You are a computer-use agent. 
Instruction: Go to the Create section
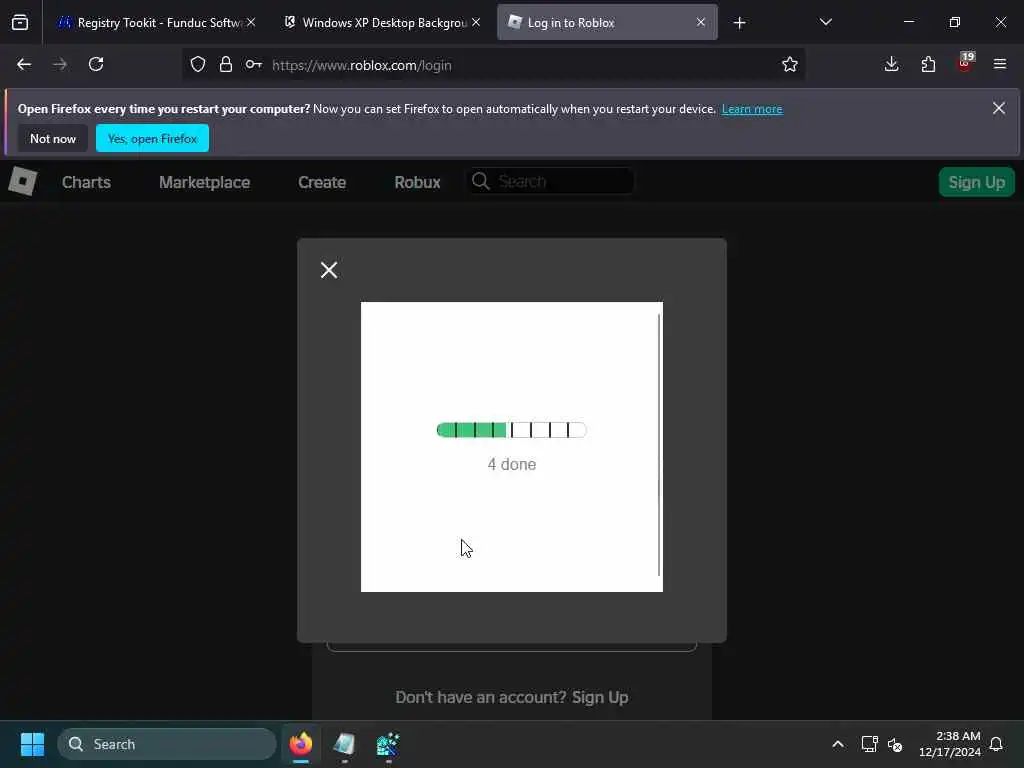[322, 182]
